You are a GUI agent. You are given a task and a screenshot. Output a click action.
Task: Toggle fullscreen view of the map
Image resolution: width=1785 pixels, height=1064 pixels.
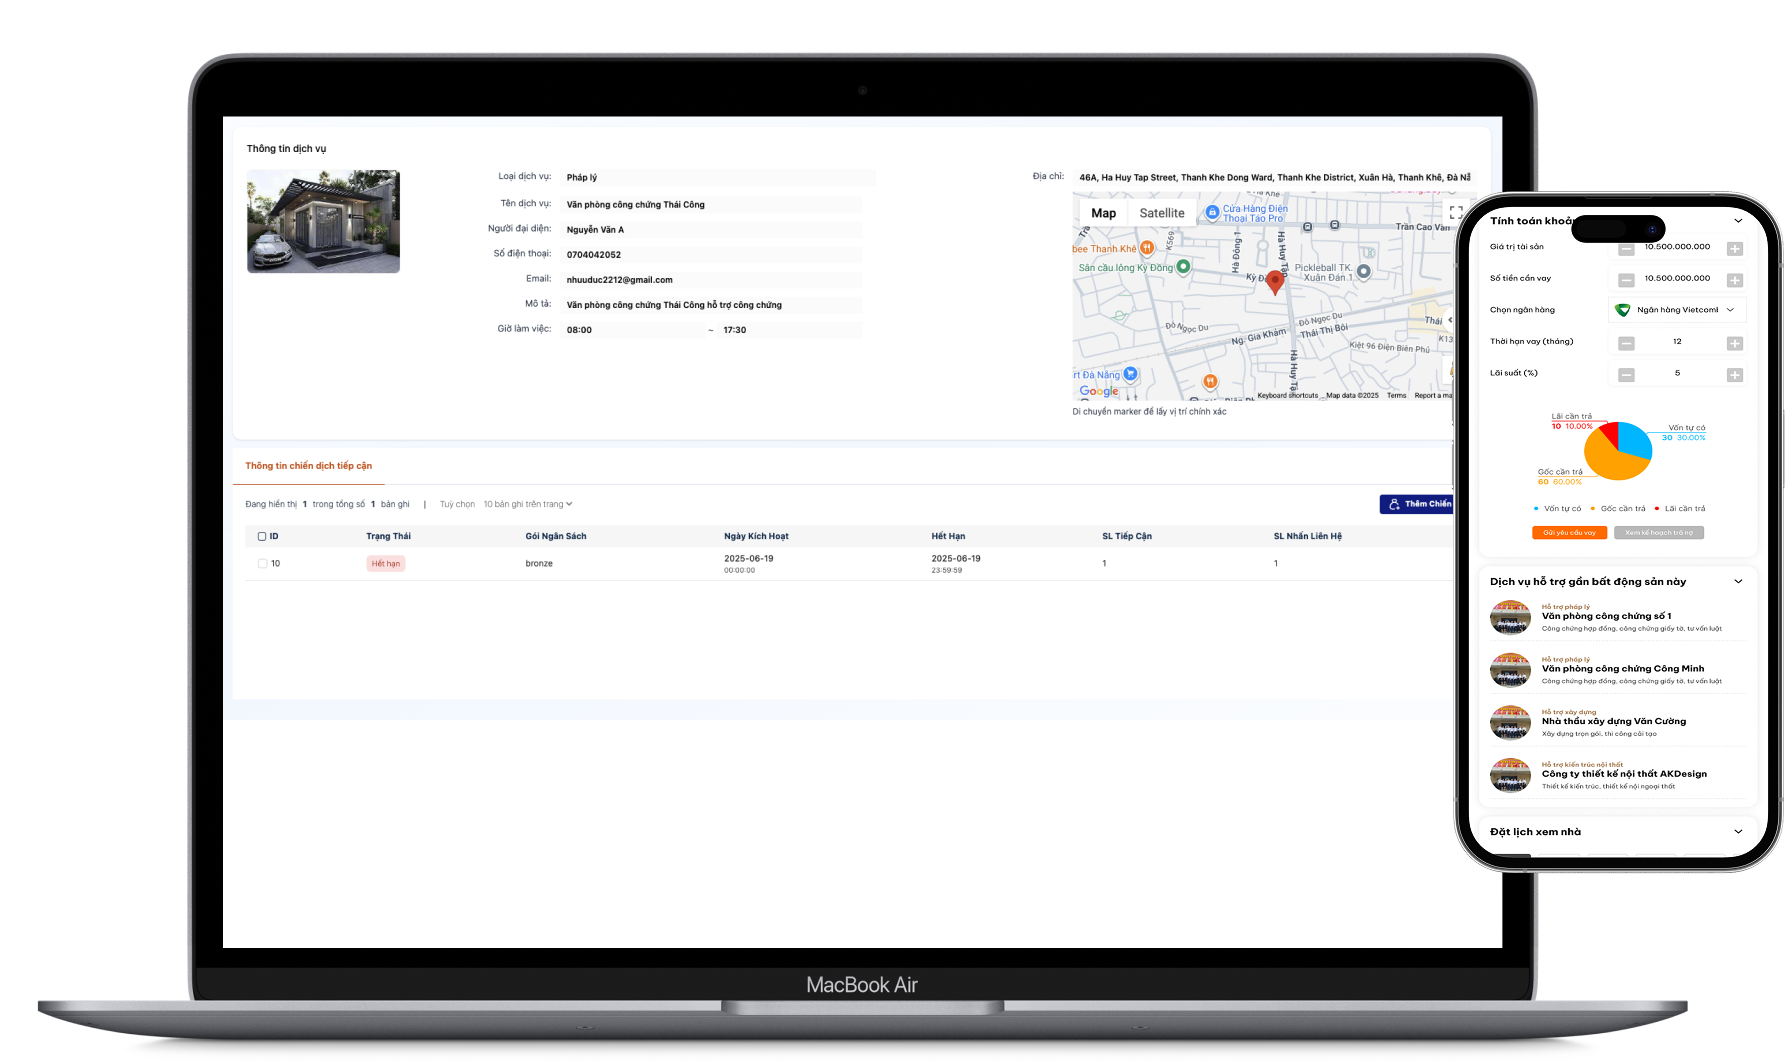[x=1455, y=212]
